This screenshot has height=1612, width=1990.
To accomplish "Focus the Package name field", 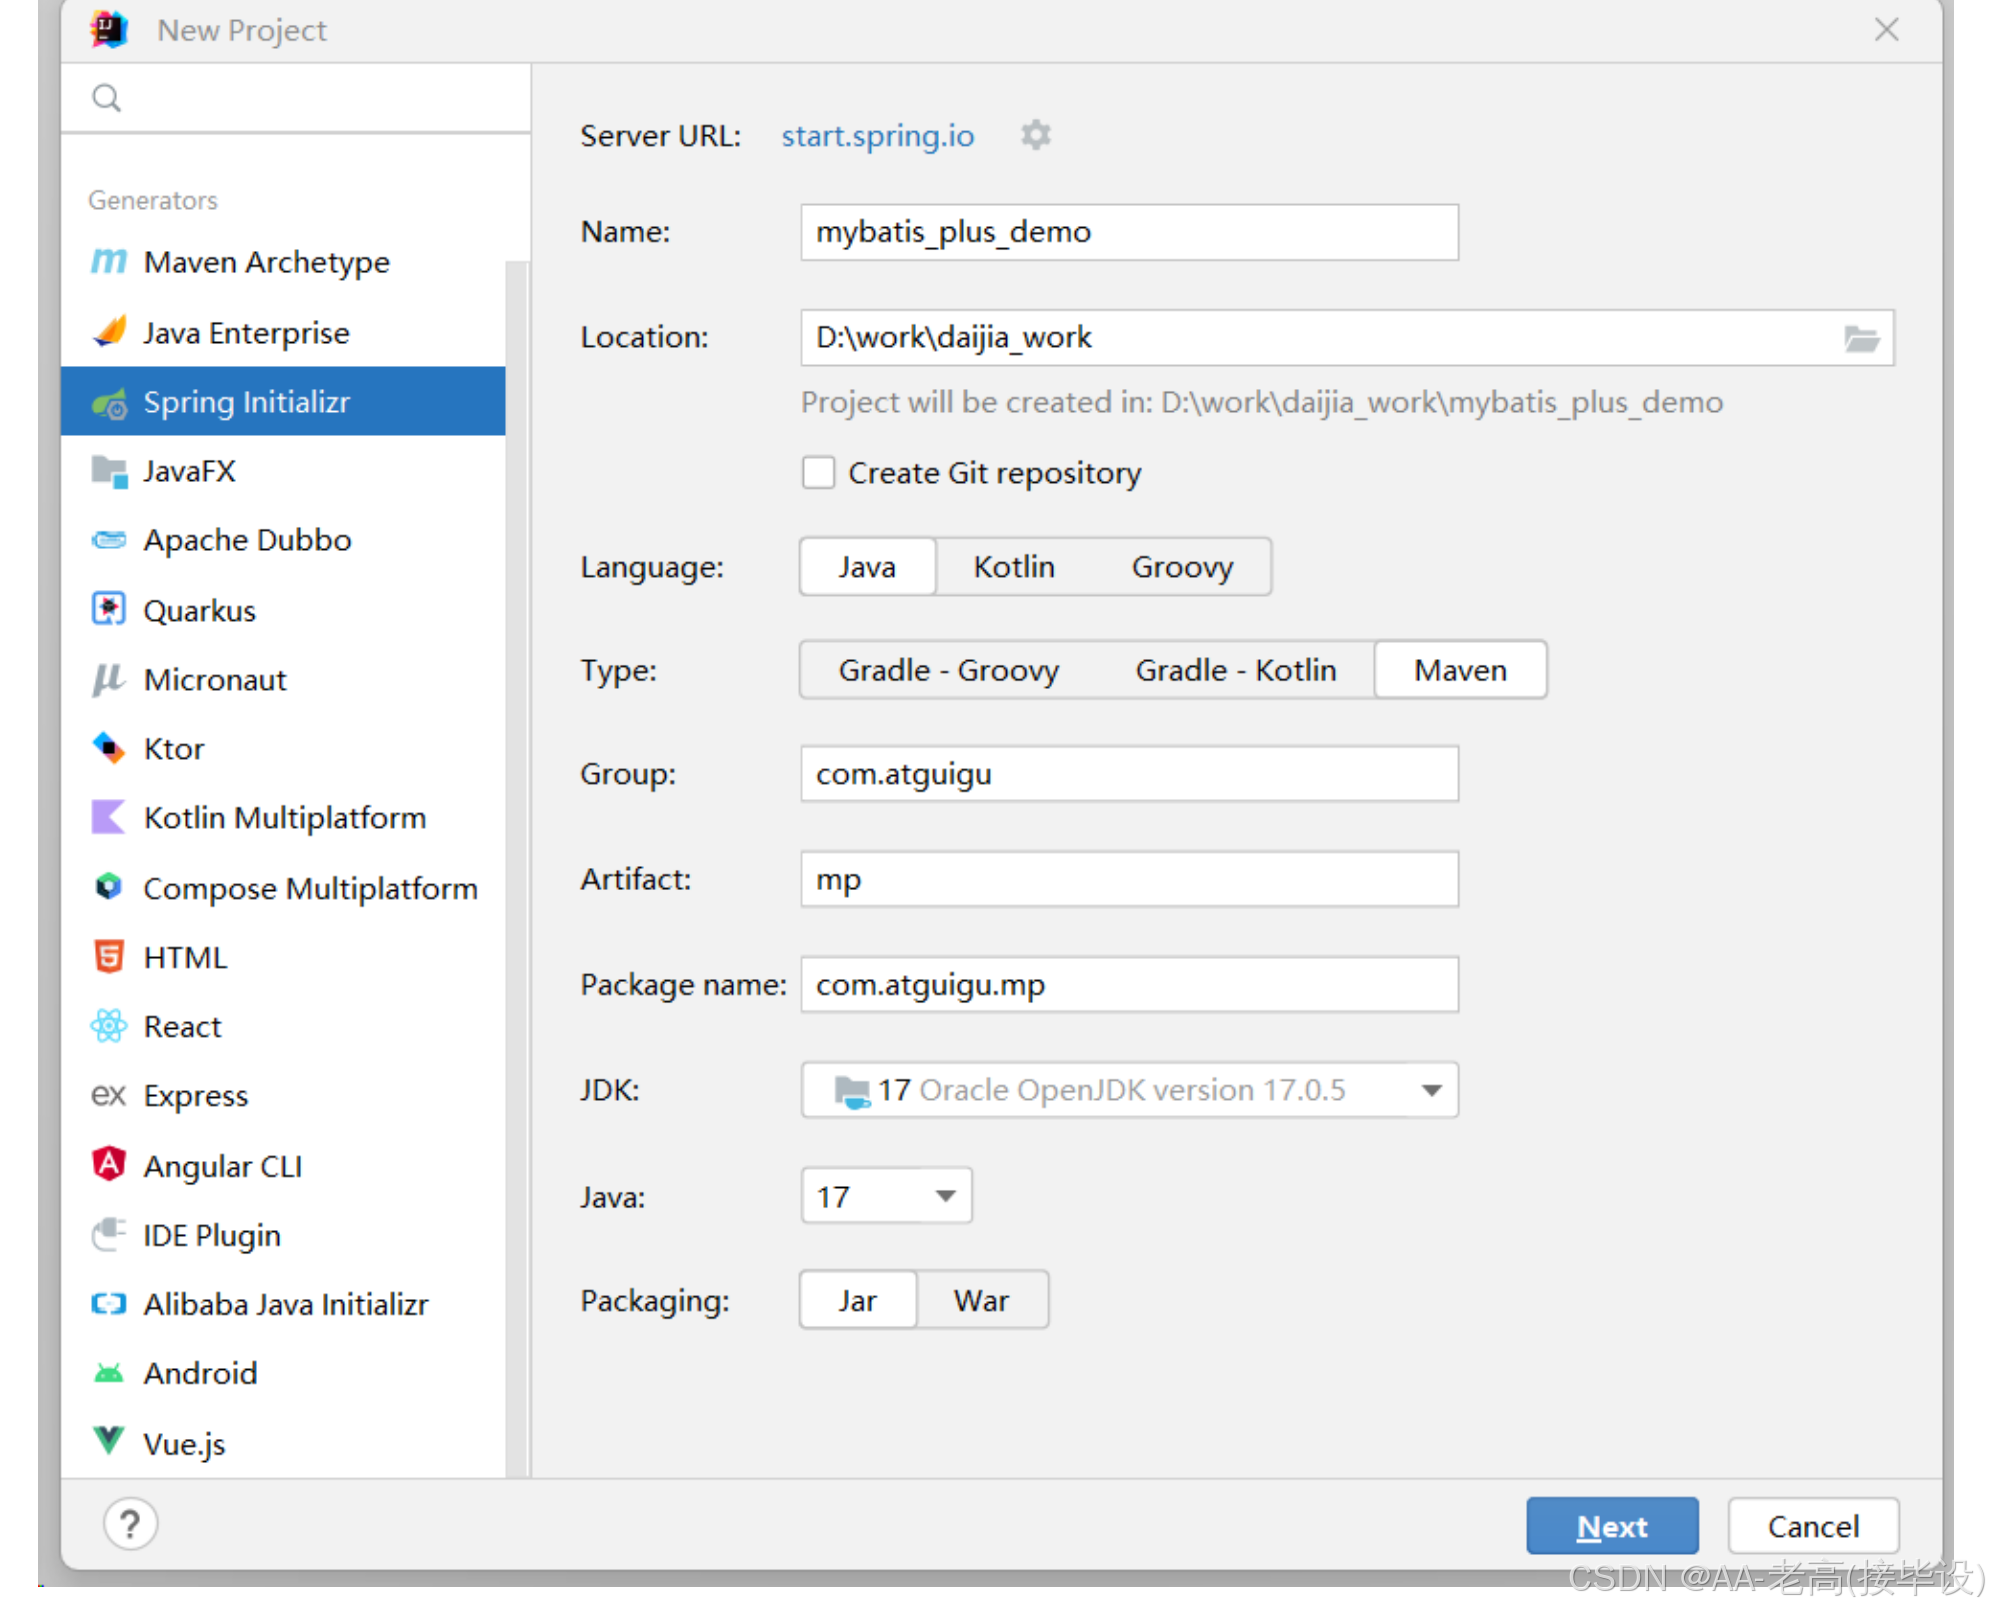I will [1129, 985].
